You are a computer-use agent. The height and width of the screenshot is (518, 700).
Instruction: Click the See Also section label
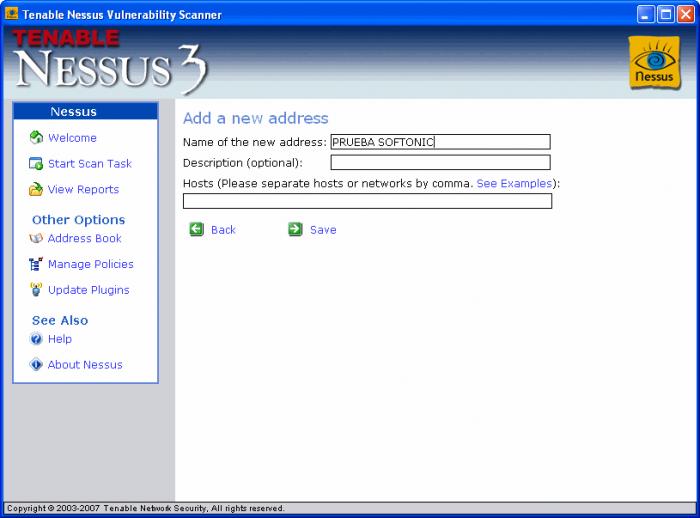click(60, 320)
